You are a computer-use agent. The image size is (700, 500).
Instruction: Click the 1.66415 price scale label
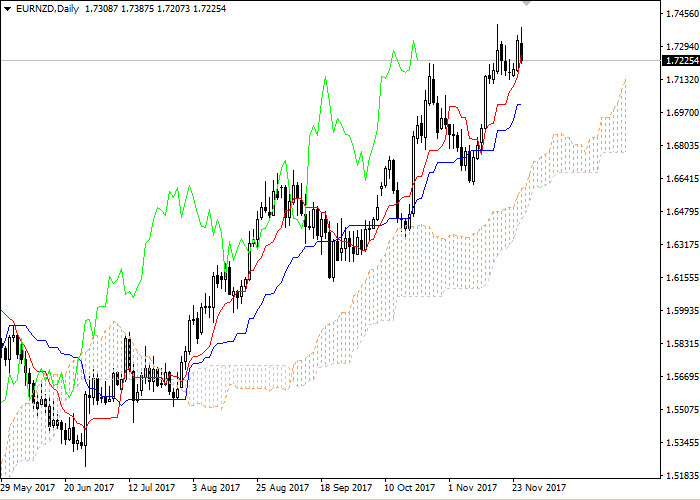tap(682, 179)
